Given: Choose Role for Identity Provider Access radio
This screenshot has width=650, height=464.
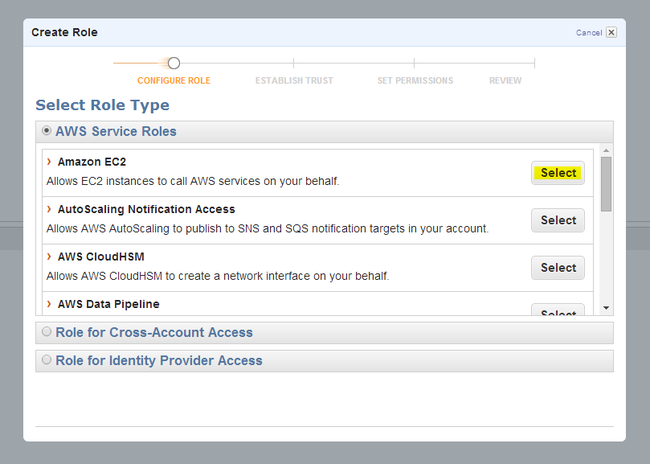Looking at the screenshot, I should tap(46, 360).
